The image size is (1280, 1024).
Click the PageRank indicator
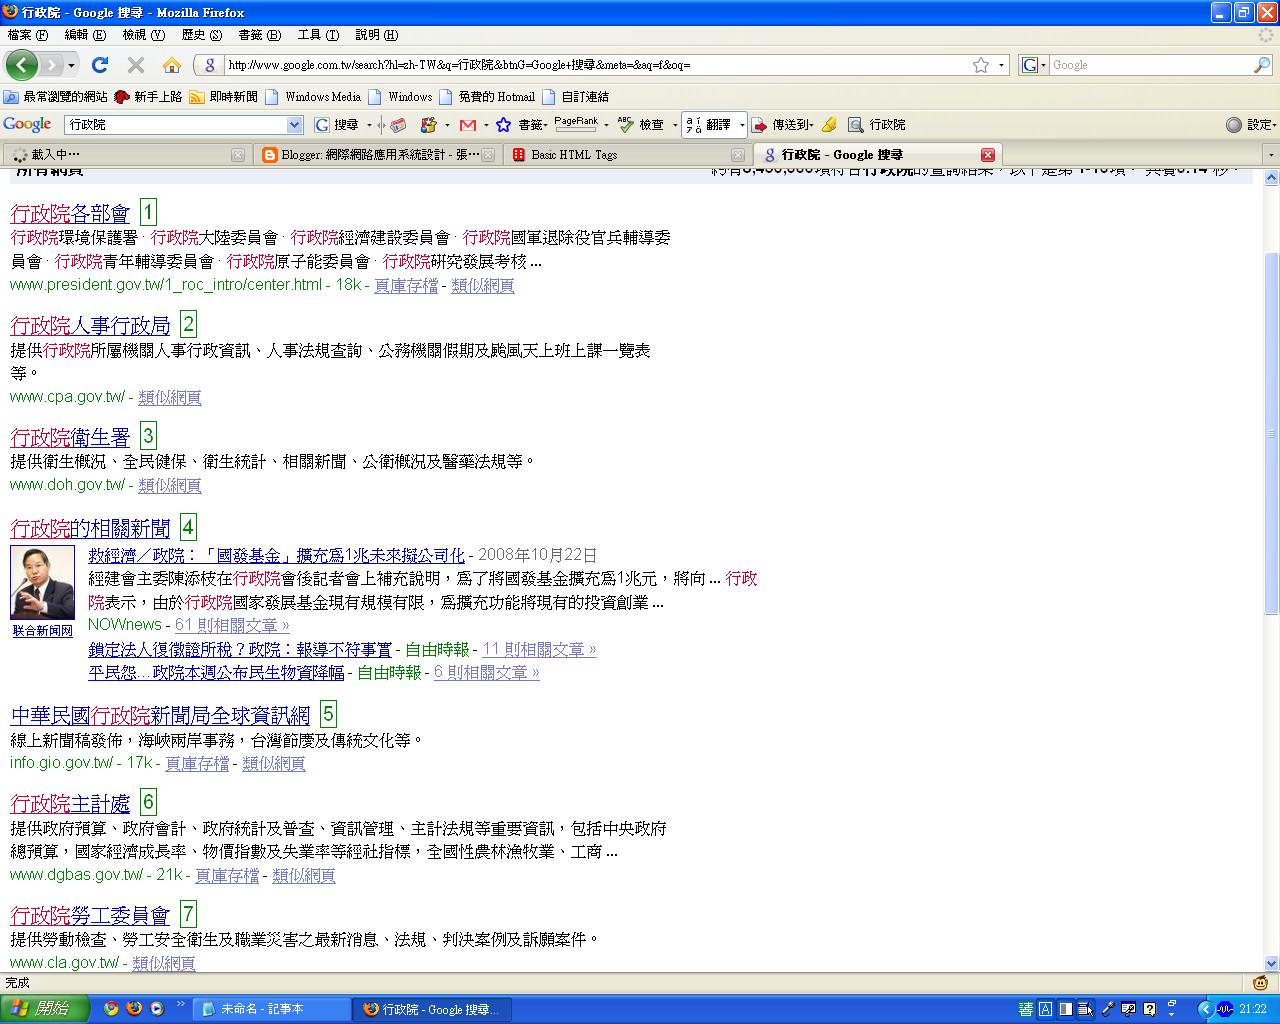(576, 125)
